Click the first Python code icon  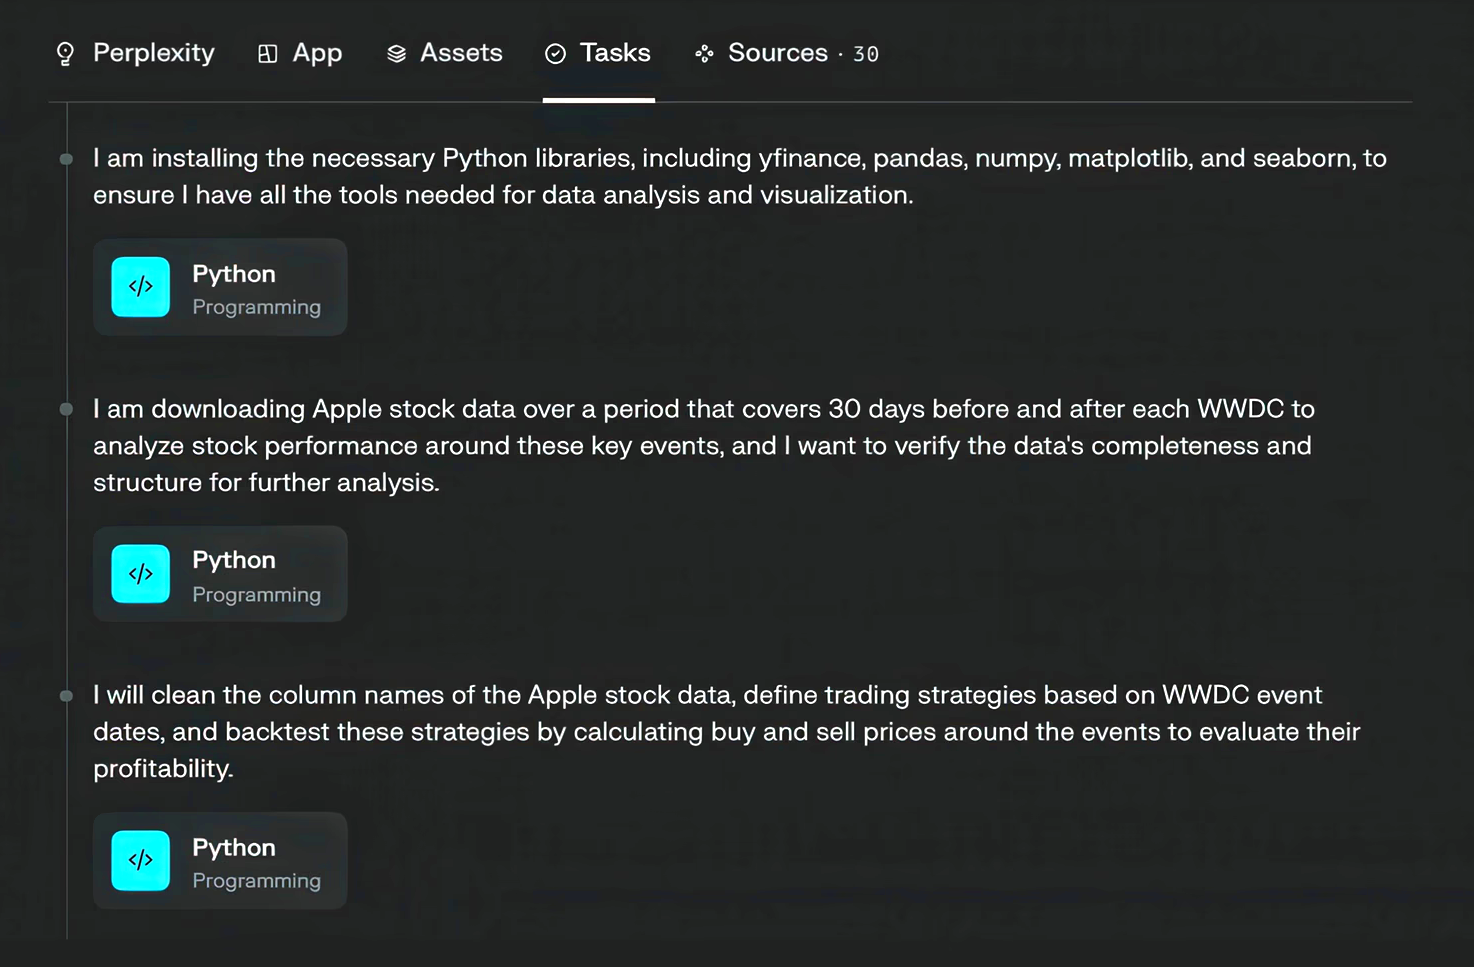(140, 287)
